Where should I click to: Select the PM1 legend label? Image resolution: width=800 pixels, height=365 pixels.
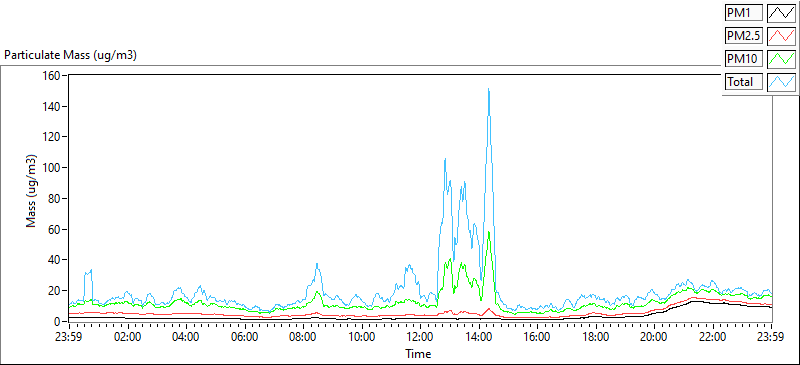[x=744, y=13]
